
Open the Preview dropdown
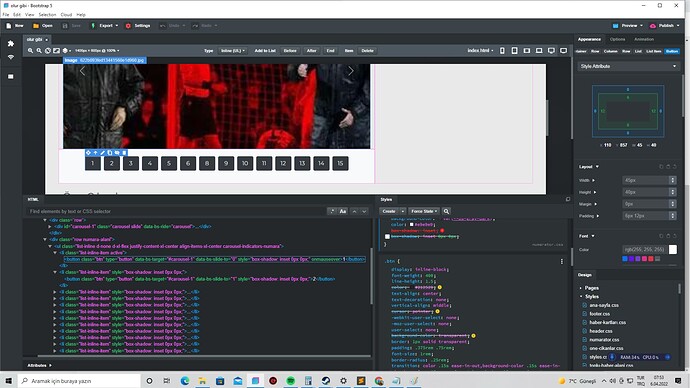point(628,26)
